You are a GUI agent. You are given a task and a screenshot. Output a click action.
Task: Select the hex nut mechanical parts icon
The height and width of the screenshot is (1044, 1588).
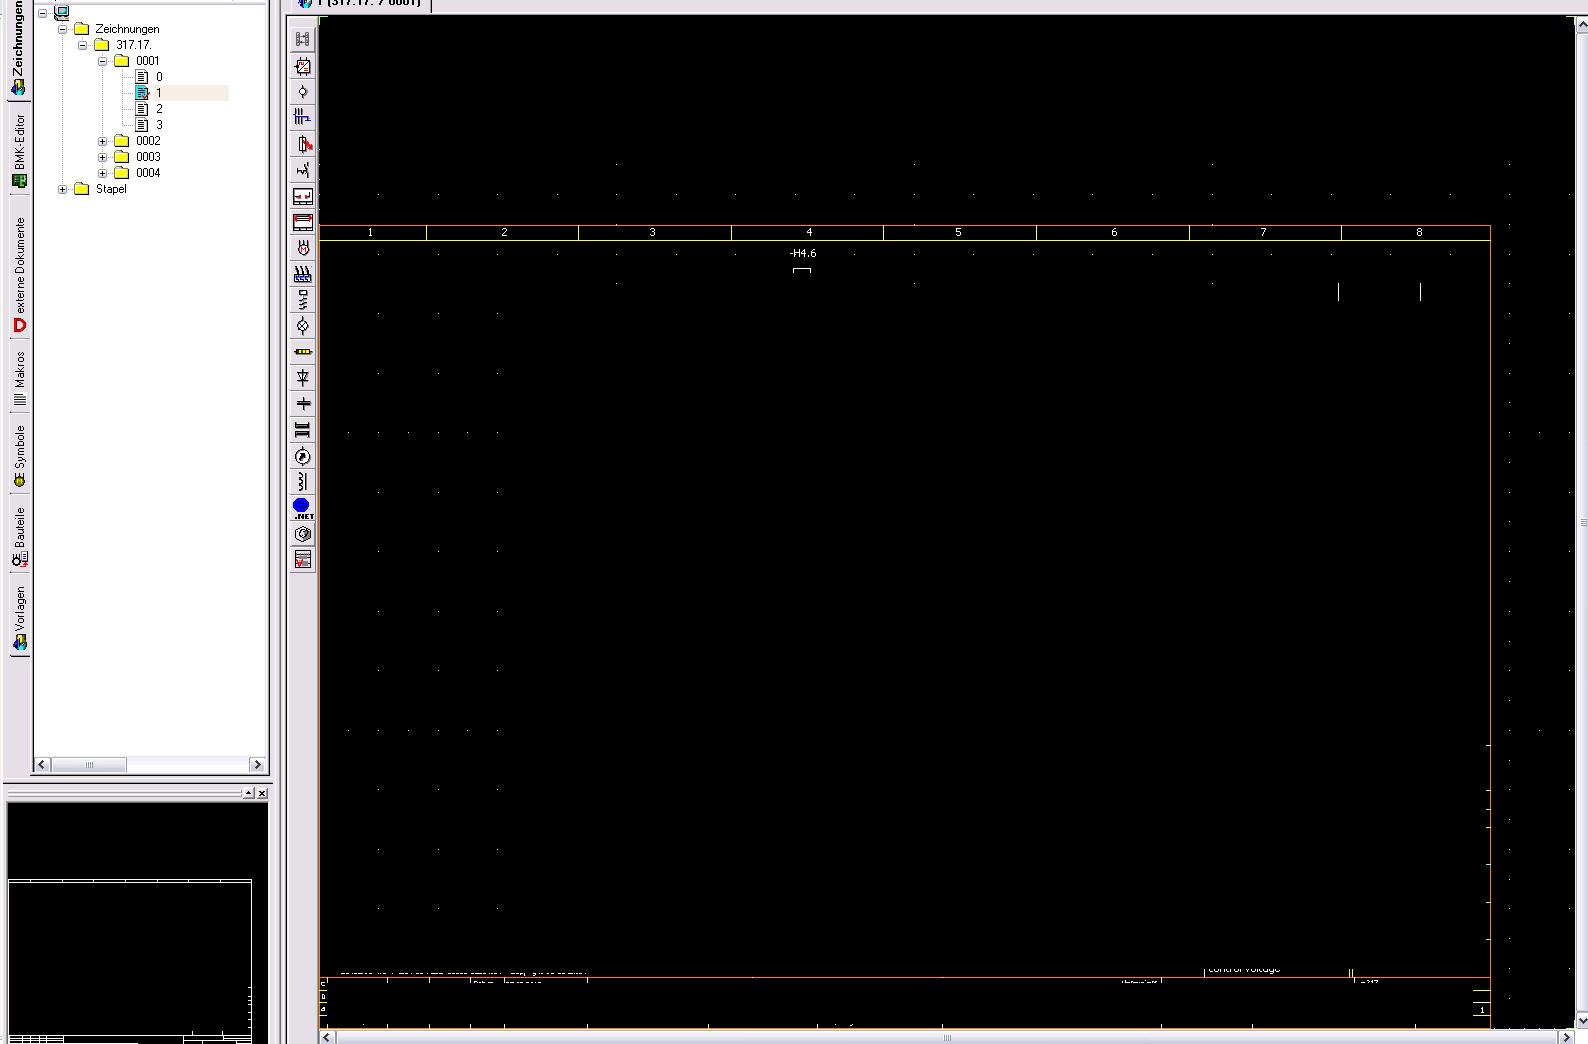tap(303, 534)
